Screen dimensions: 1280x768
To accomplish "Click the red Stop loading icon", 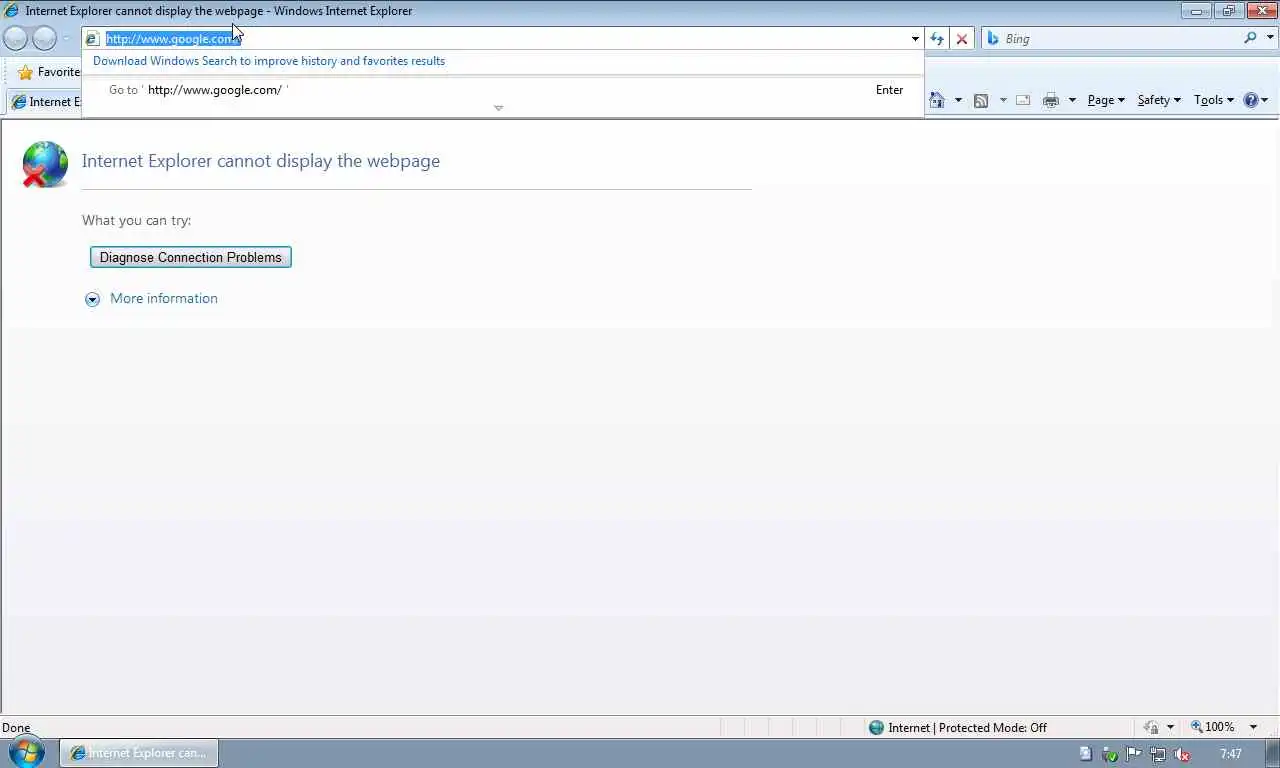I will pos(962,39).
